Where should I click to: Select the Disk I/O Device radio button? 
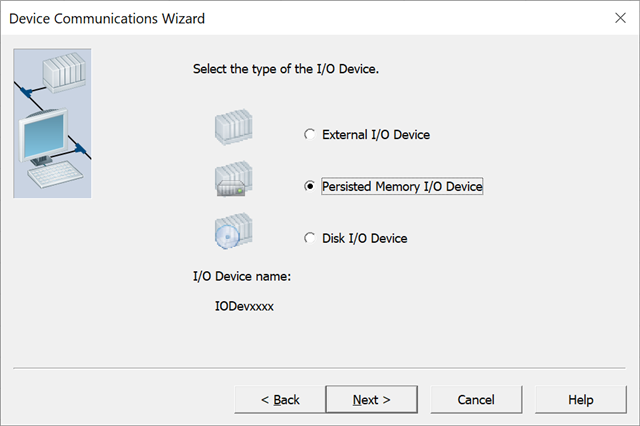click(309, 238)
